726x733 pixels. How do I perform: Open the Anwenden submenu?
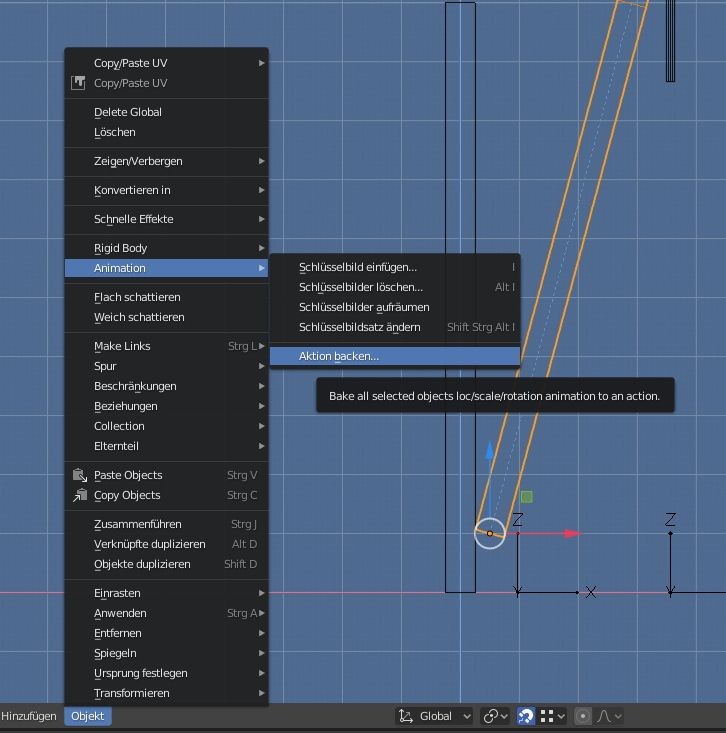click(166, 613)
